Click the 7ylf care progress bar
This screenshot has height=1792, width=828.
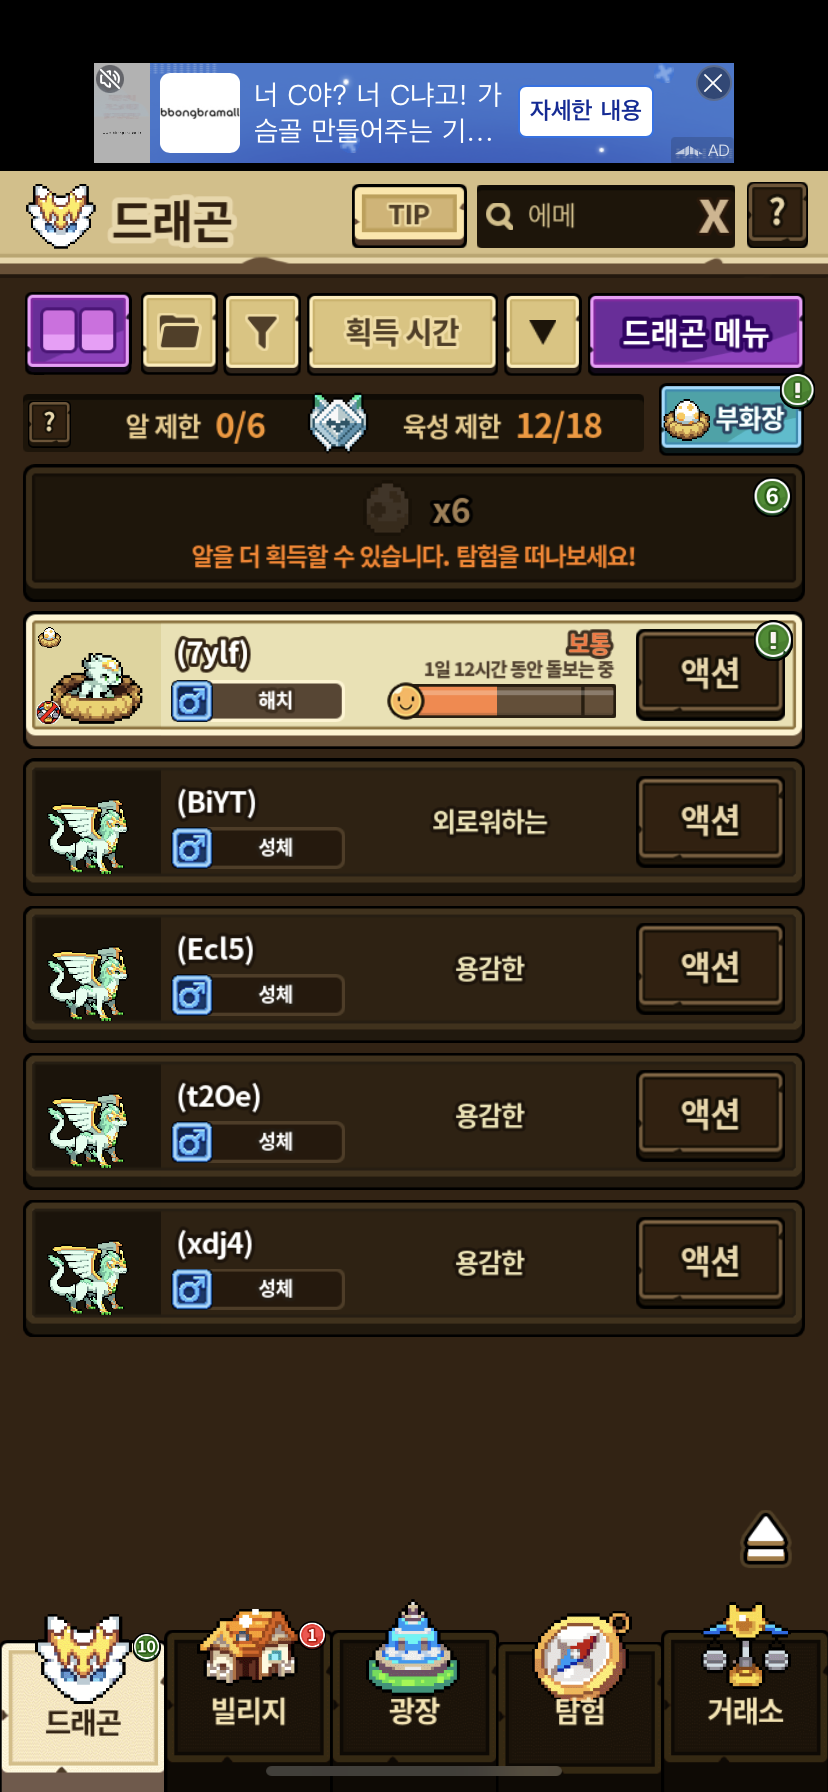coord(502,701)
